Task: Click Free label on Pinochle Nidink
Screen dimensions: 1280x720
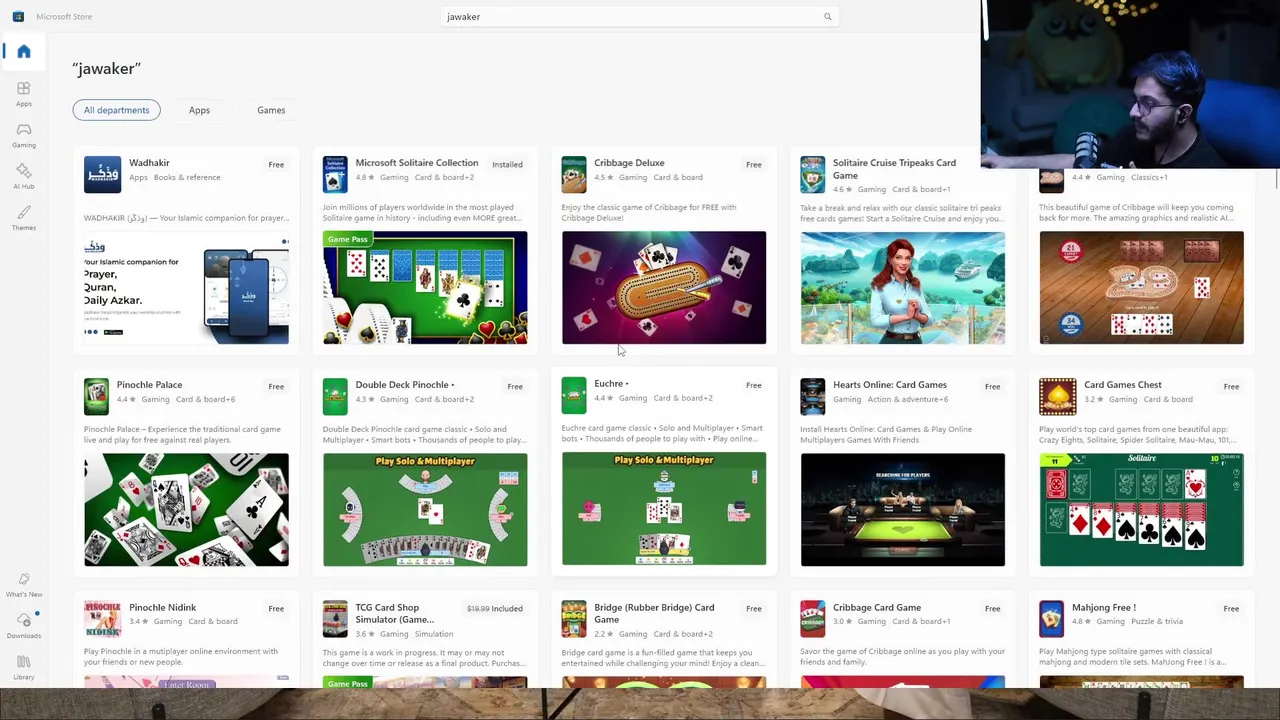Action: pos(276,608)
